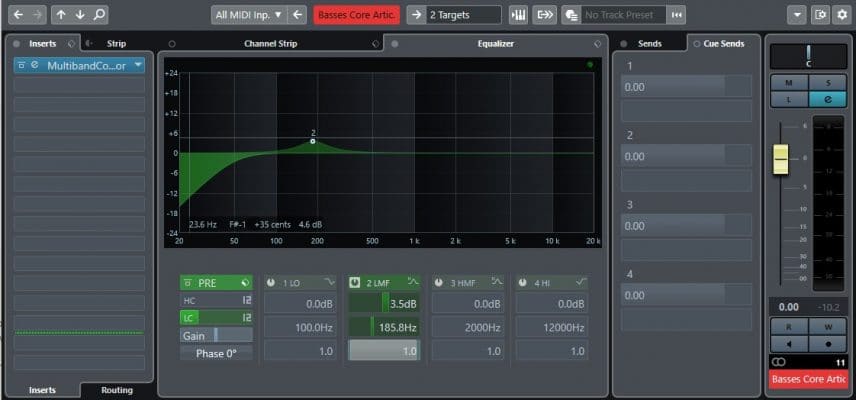Click the 2000Hz frequency field of band 3

[468, 327]
